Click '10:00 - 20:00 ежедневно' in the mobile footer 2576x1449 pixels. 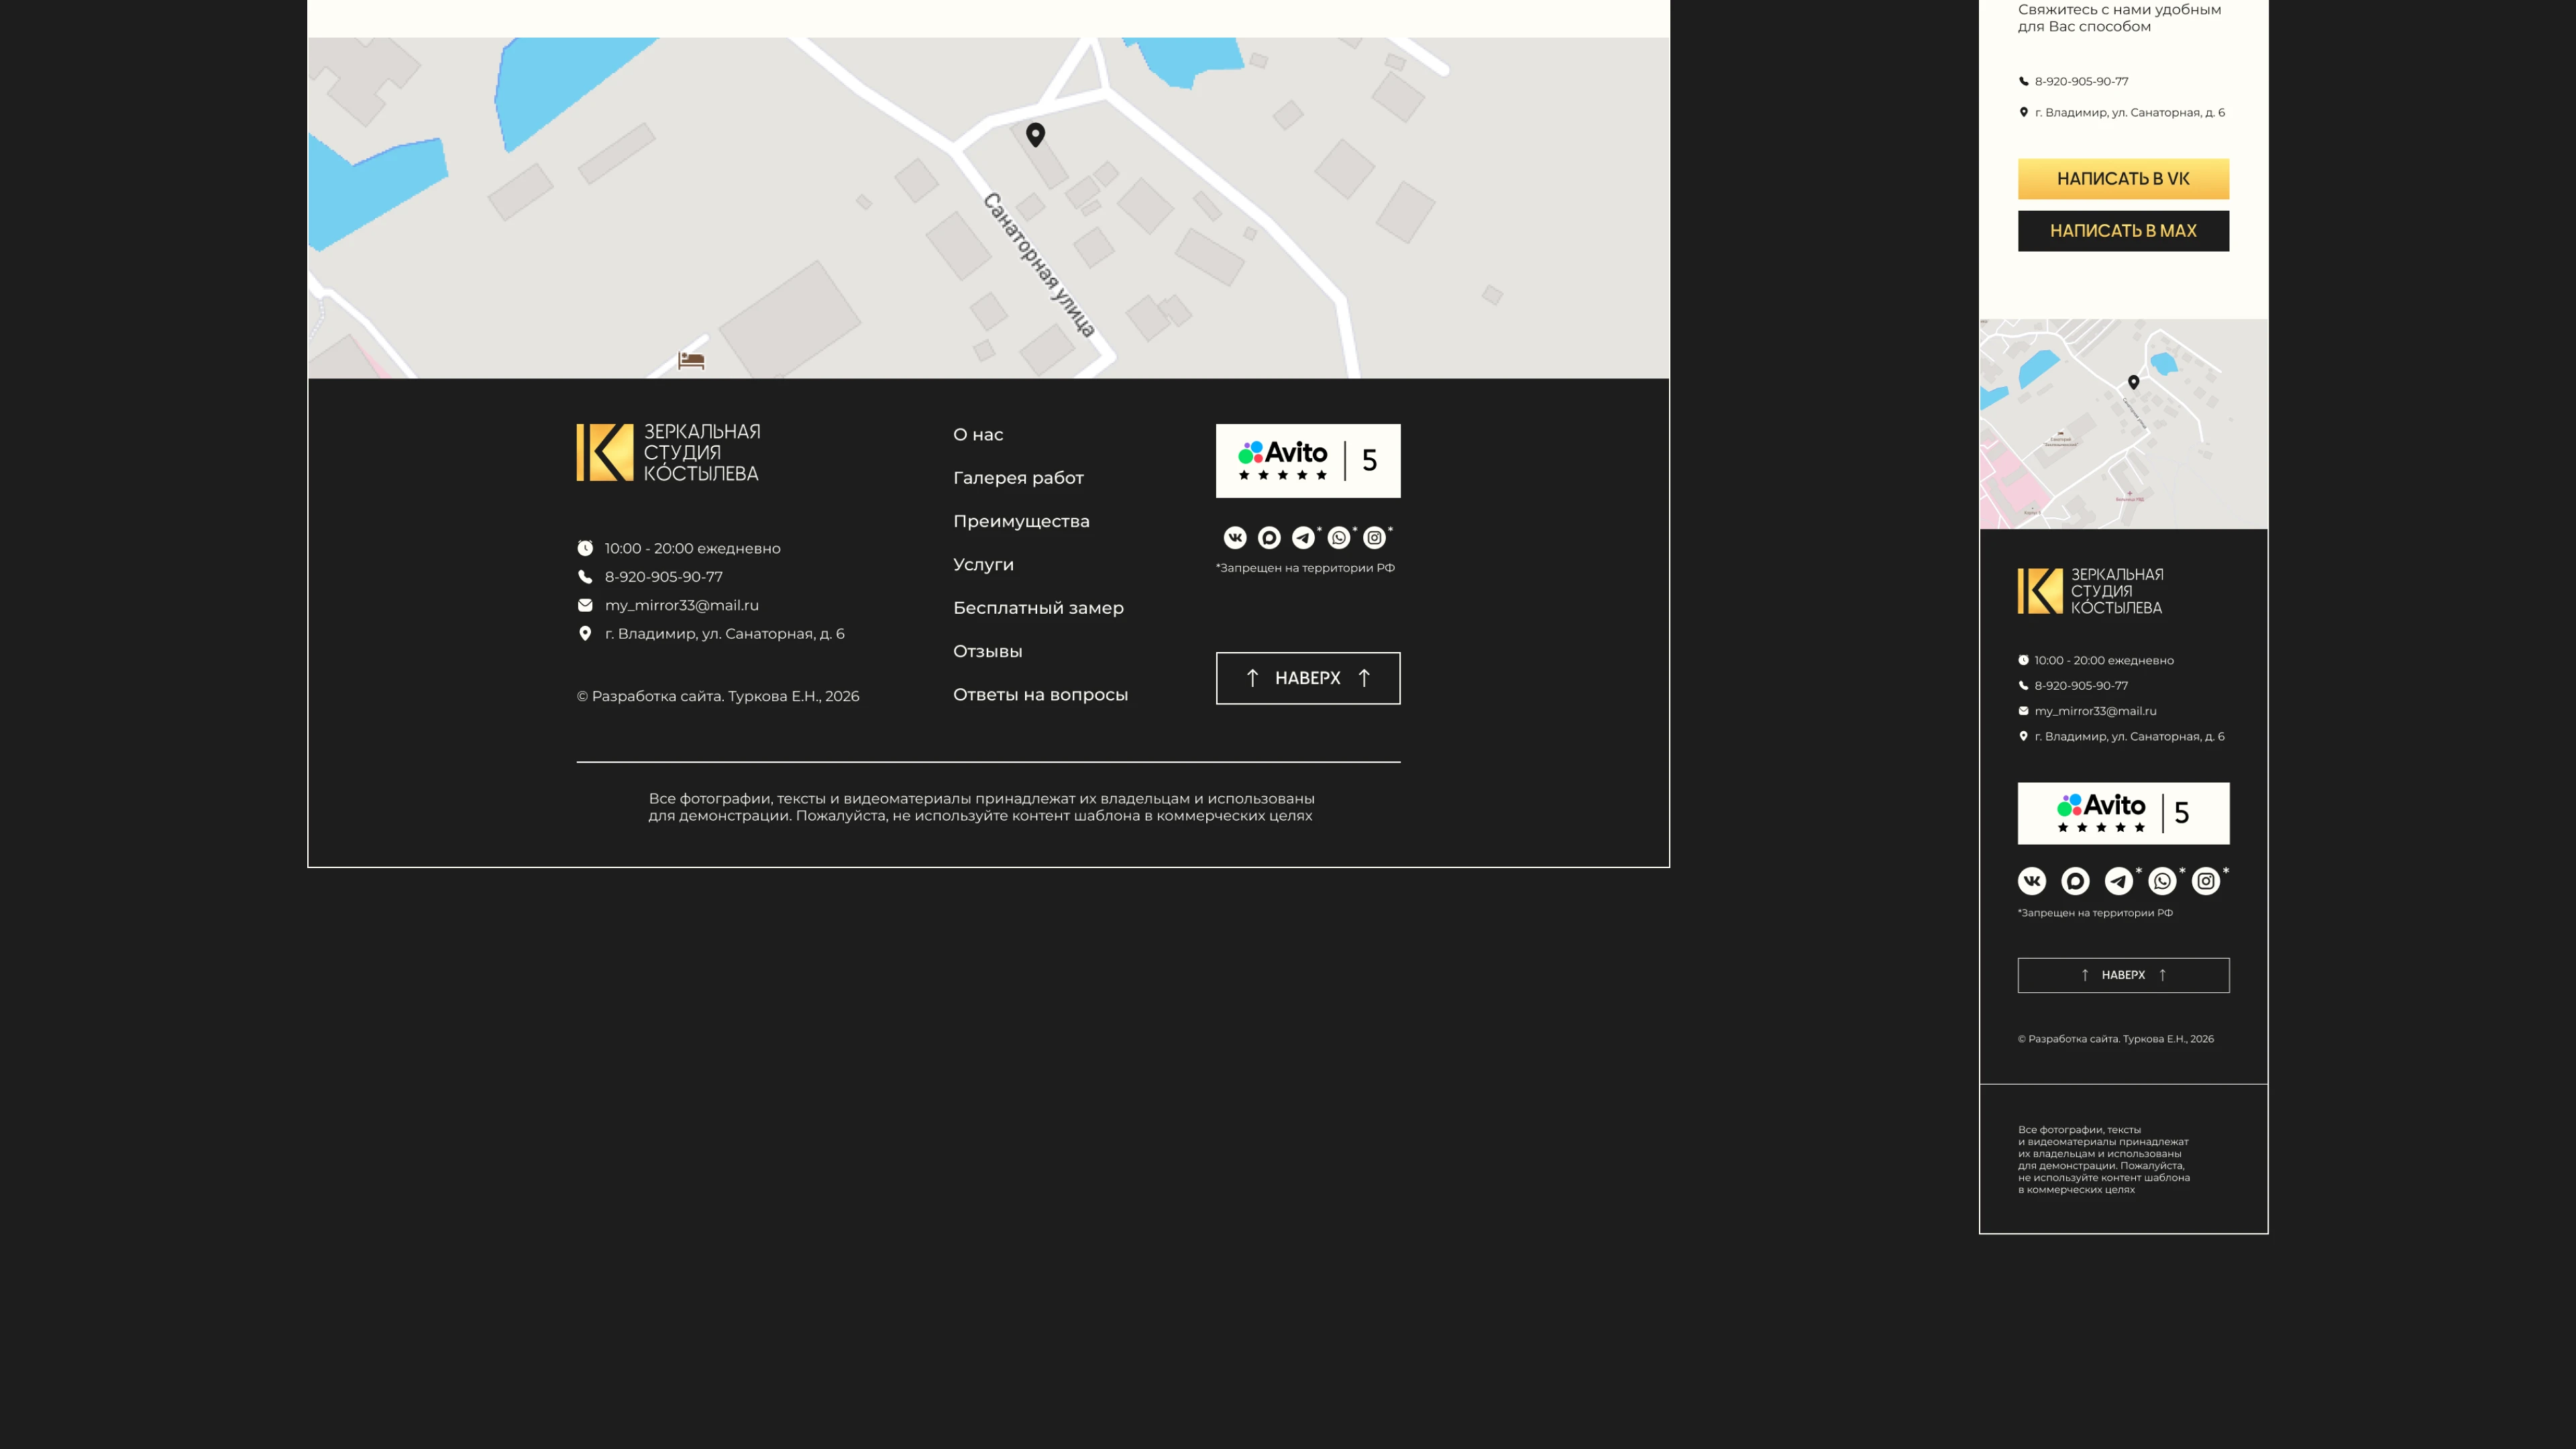2104,660
